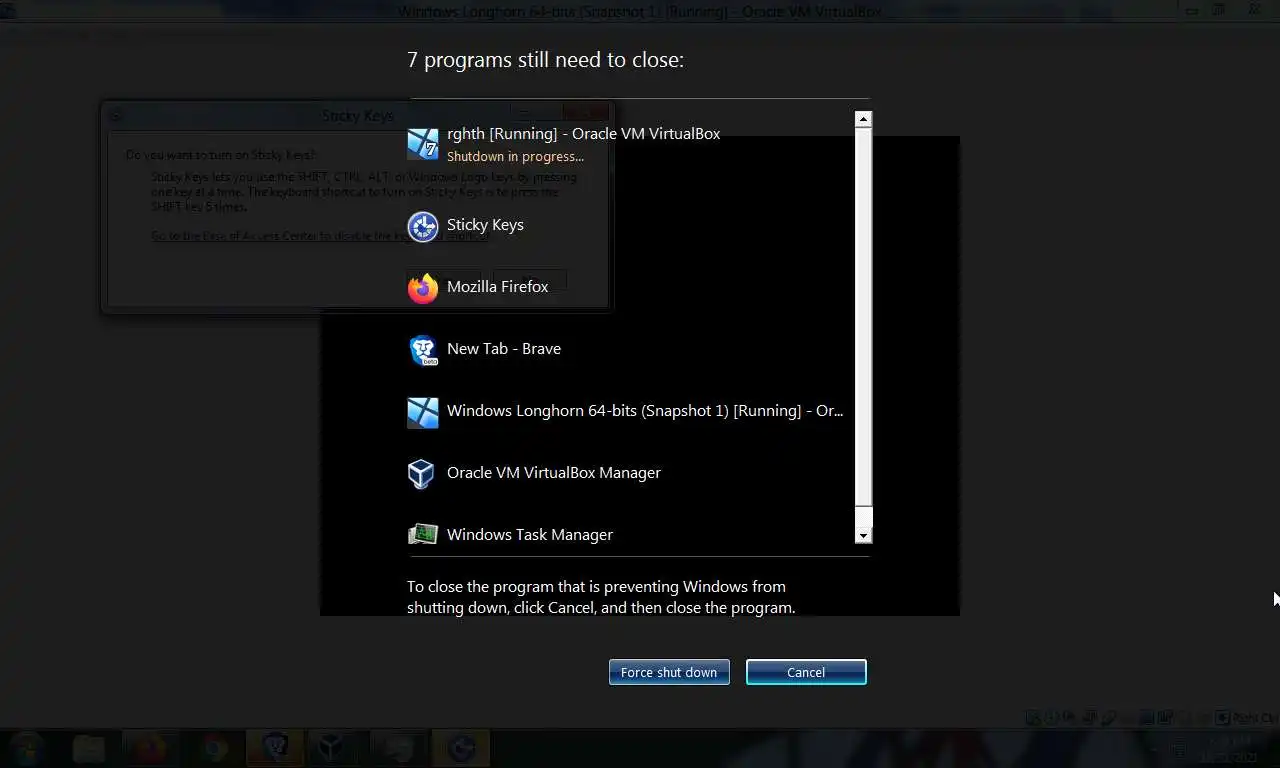Click the dimmed File Explorer taskbar icon
The width and height of the screenshot is (1280, 768).
coord(89,748)
